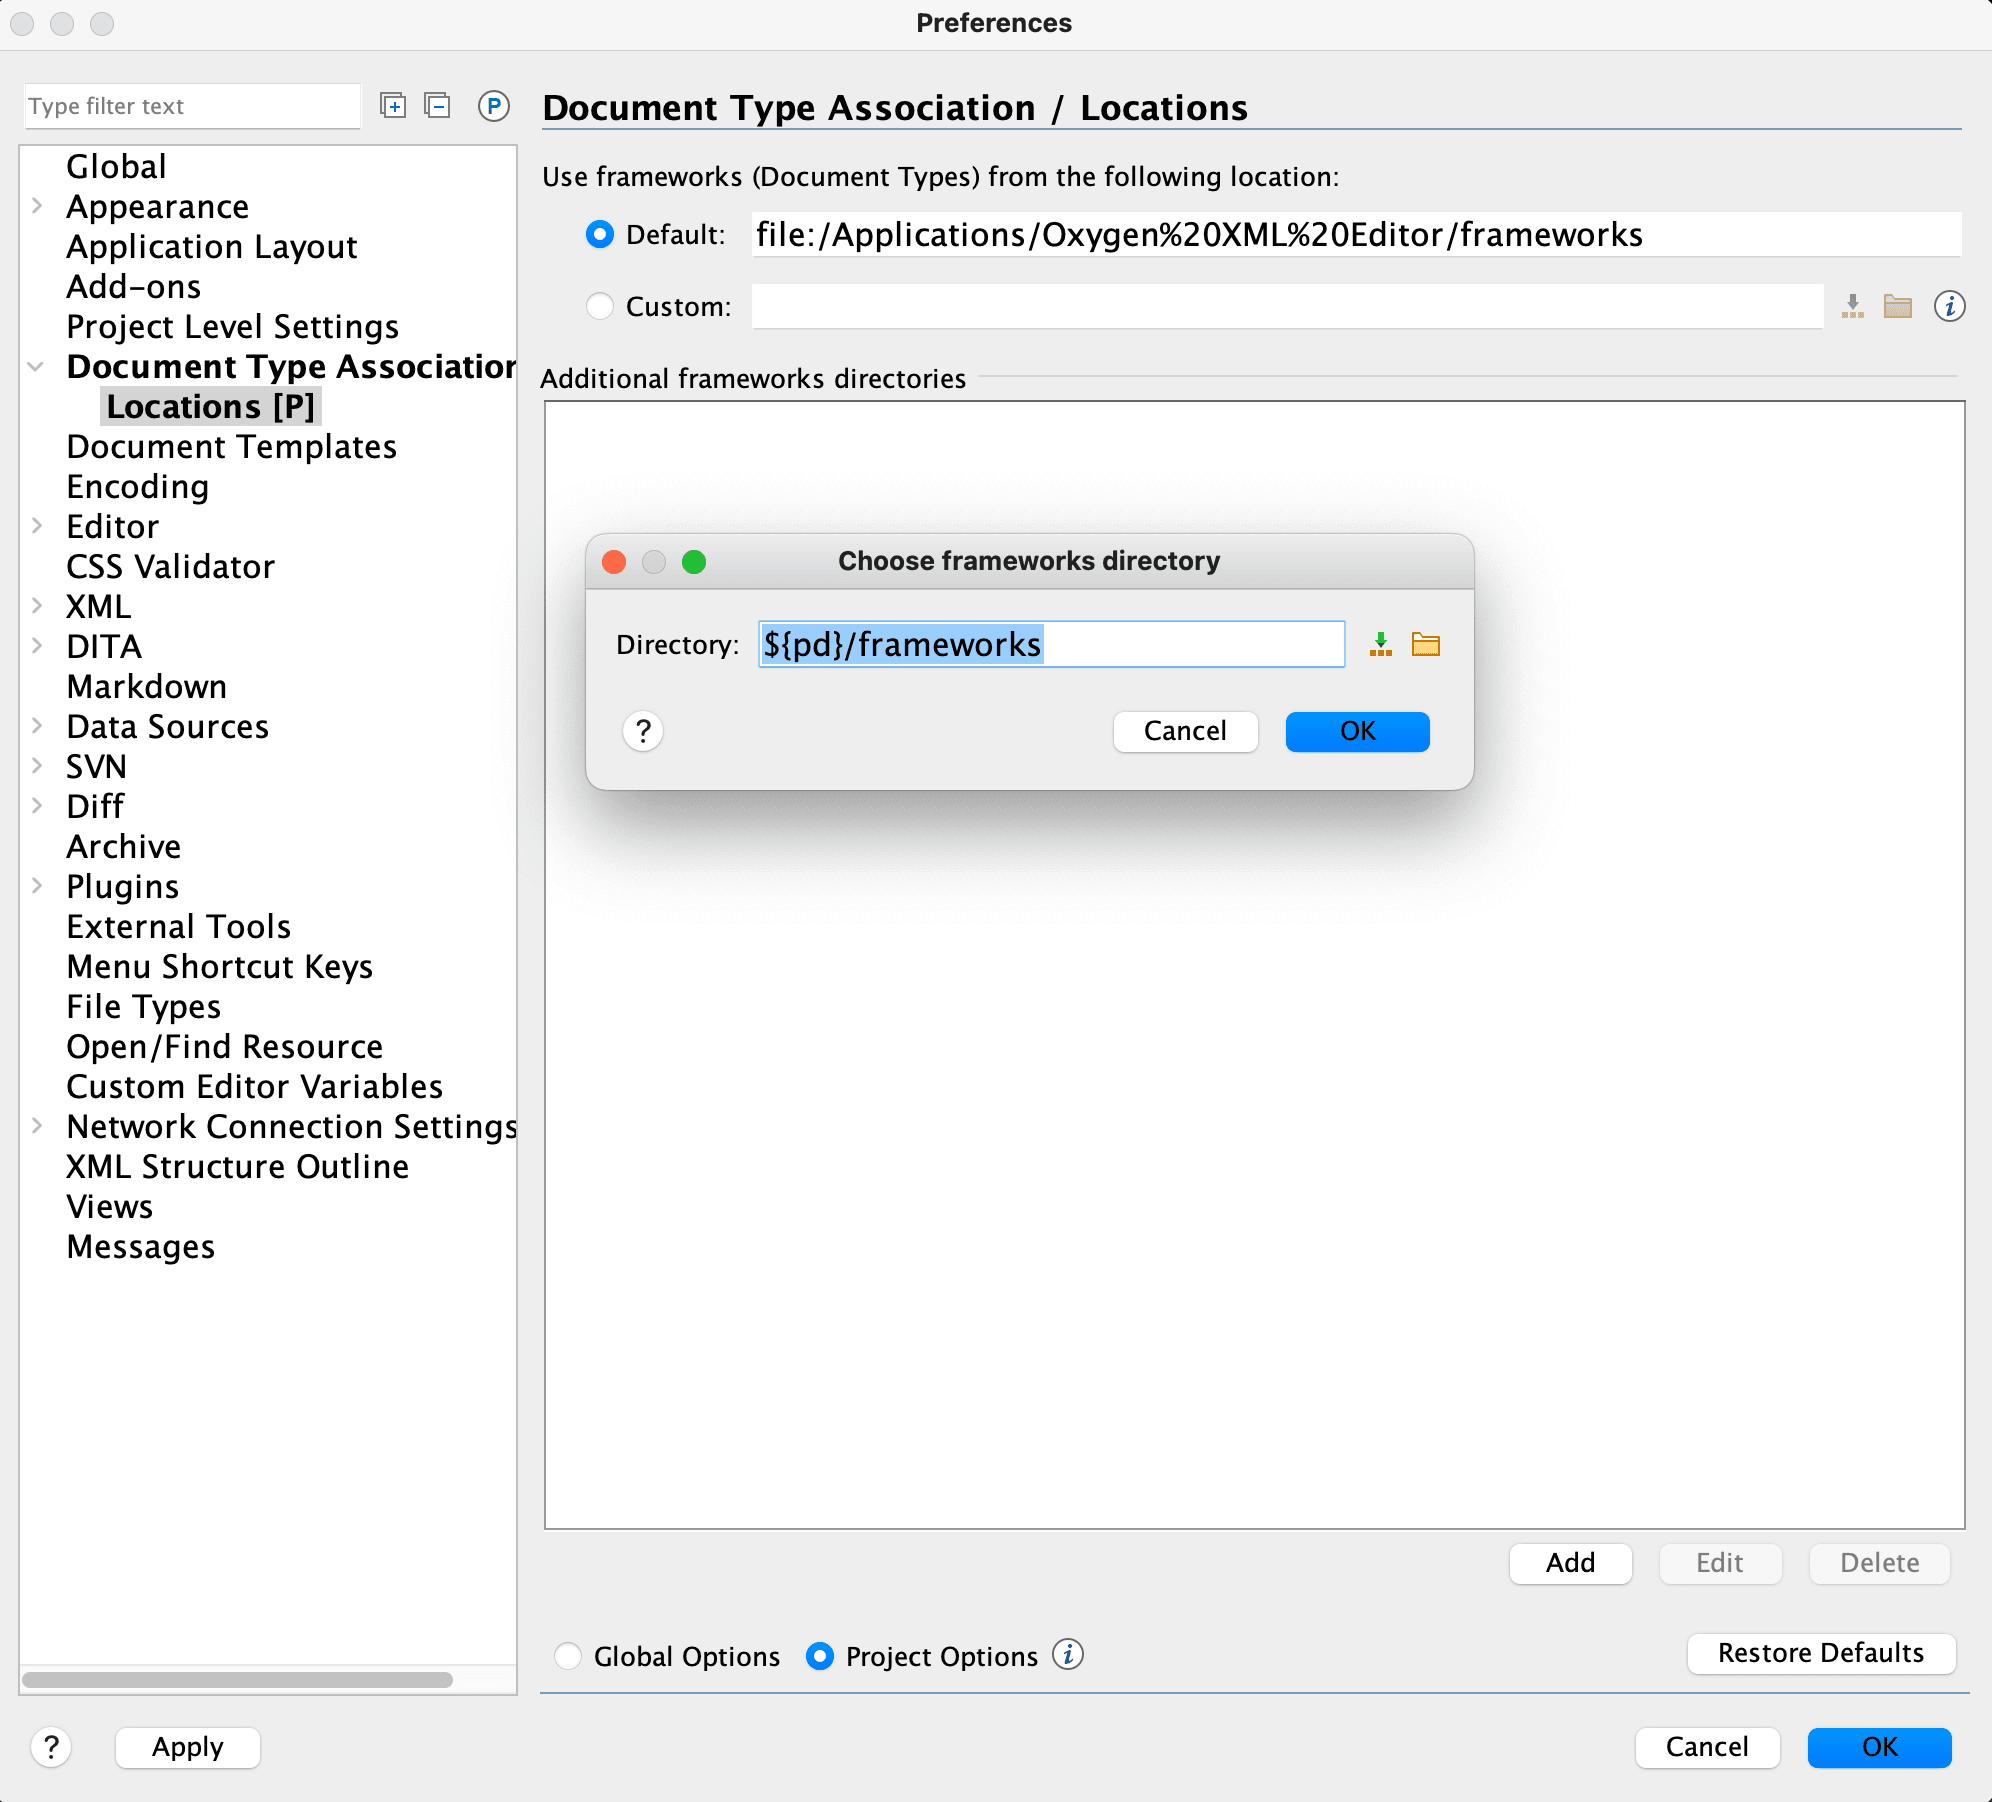The height and width of the screenshot is (1802, 1992).
Task: Select the Global Options radio button
Action: (x=568, y=1656)
